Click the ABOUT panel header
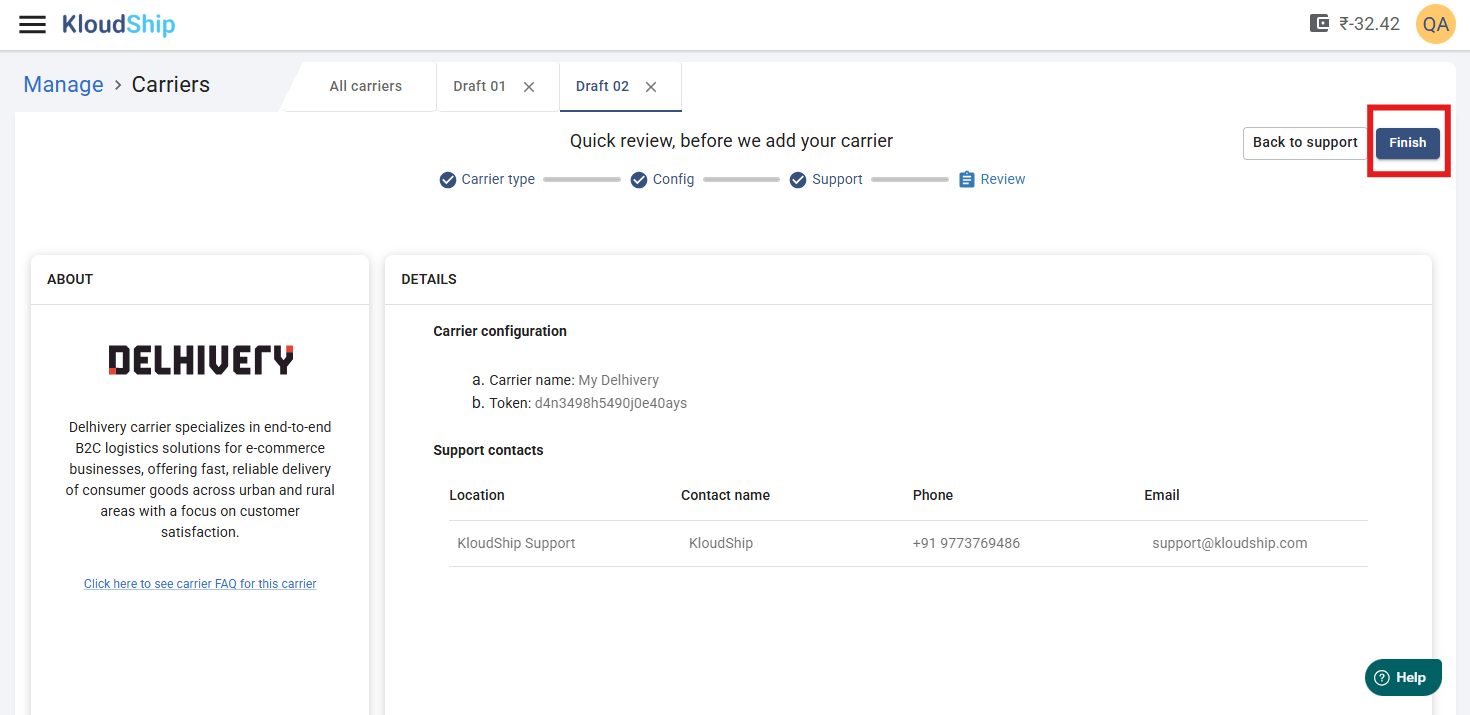 (x=70, y=279)
